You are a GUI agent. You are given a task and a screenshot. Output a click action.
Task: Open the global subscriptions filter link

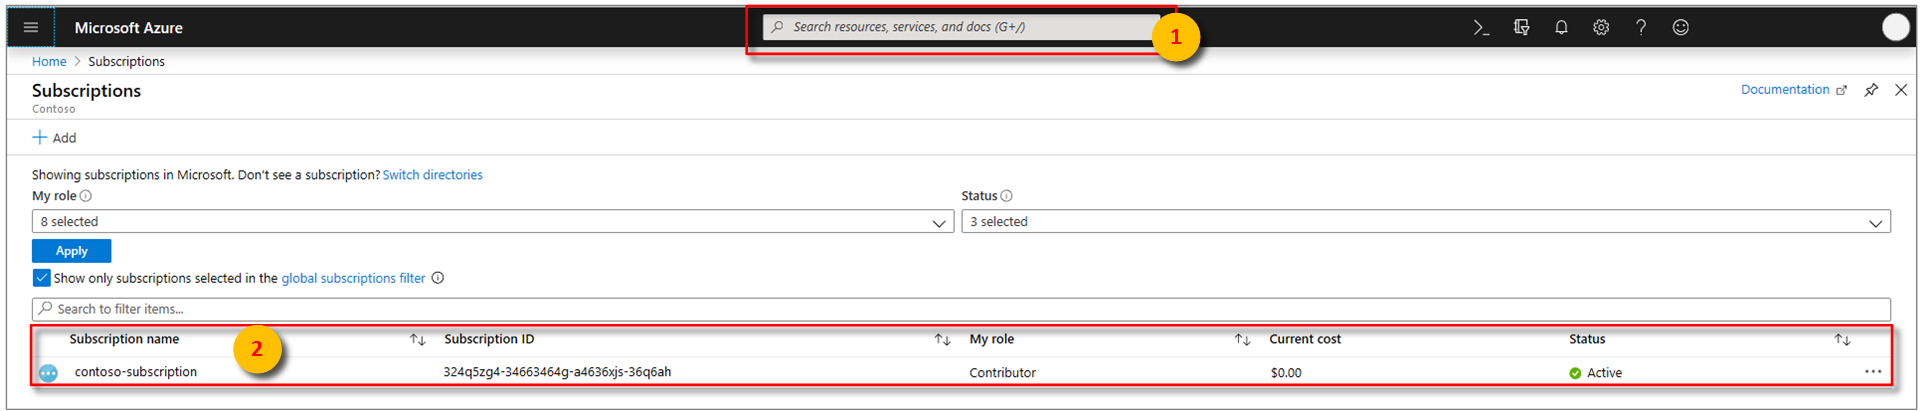(x=353, y=278)
